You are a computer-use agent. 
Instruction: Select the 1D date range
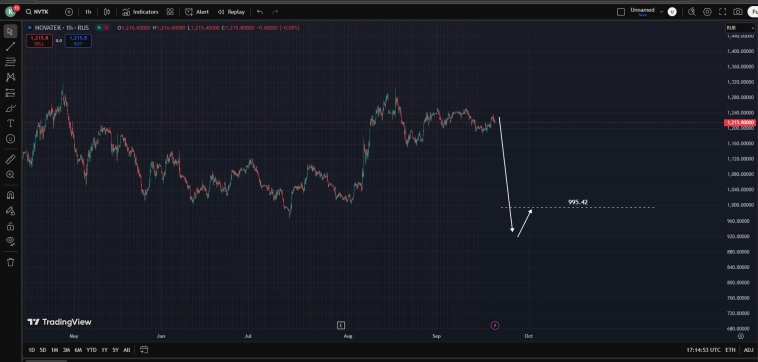click(31, 350)
